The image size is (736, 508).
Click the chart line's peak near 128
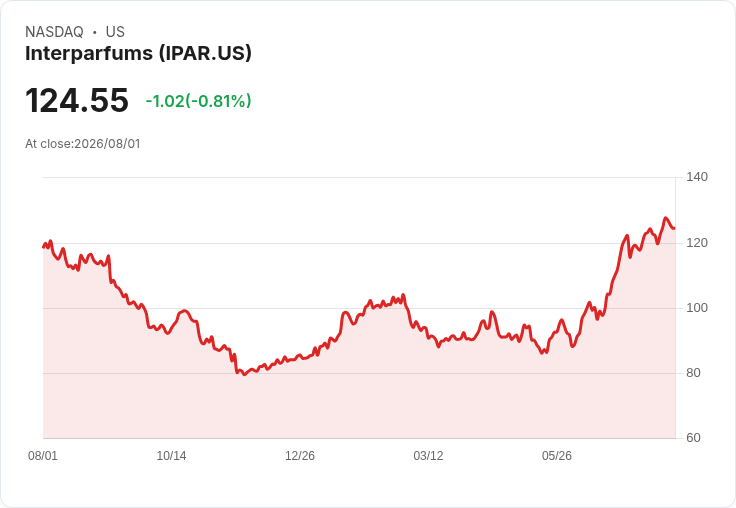point(665,218)
